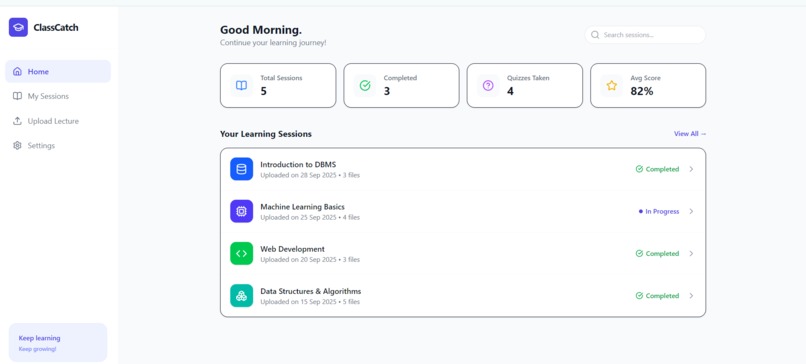Click the Good Morning heading
This screenshot has height=364, width=806.
click(x=261, y=30)
